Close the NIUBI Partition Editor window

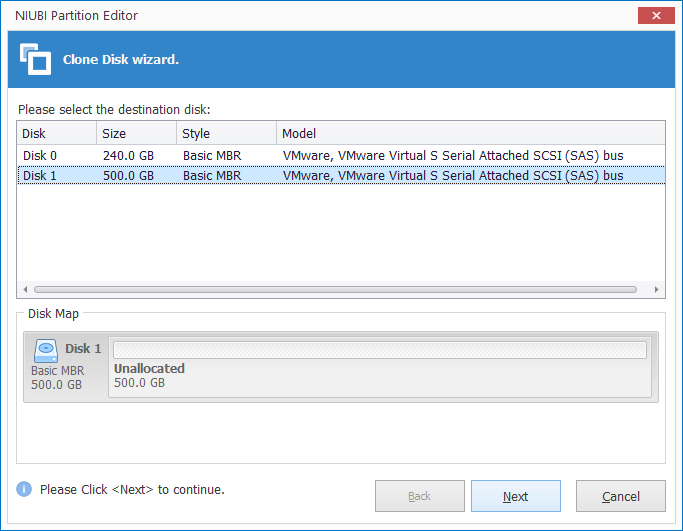coord(655,16)
